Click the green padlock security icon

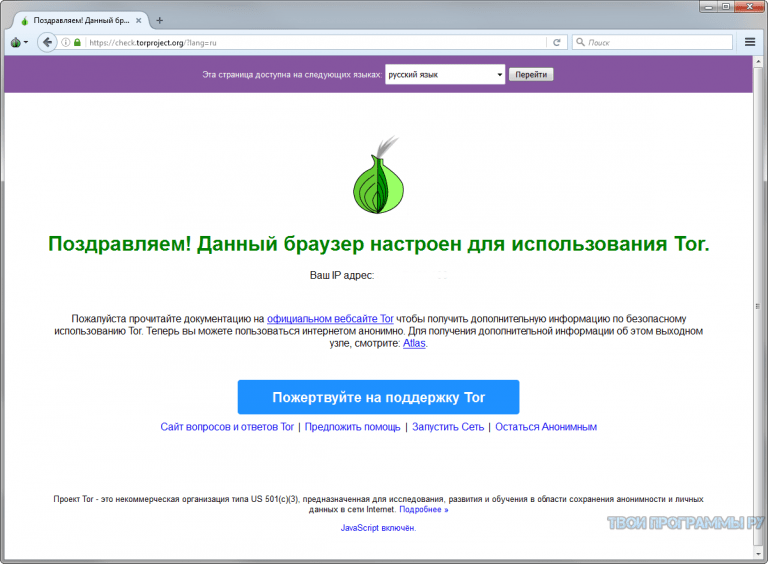(77, 43)
